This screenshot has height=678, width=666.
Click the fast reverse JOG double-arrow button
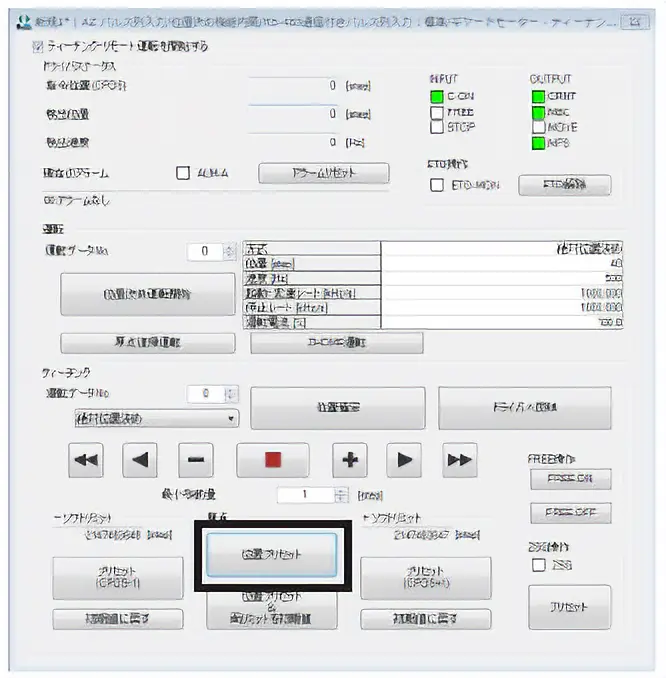[x=86, y=460]
